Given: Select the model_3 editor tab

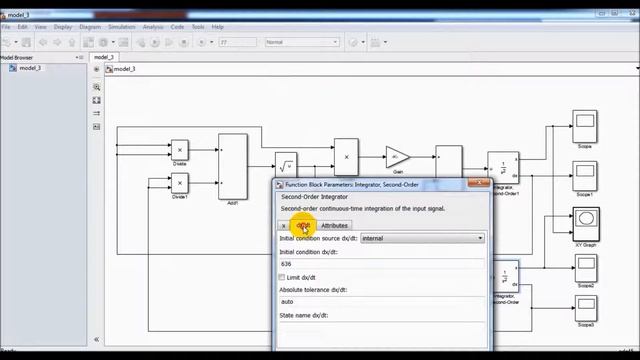Looking at the screenshot, I should (x=104, y=57).
